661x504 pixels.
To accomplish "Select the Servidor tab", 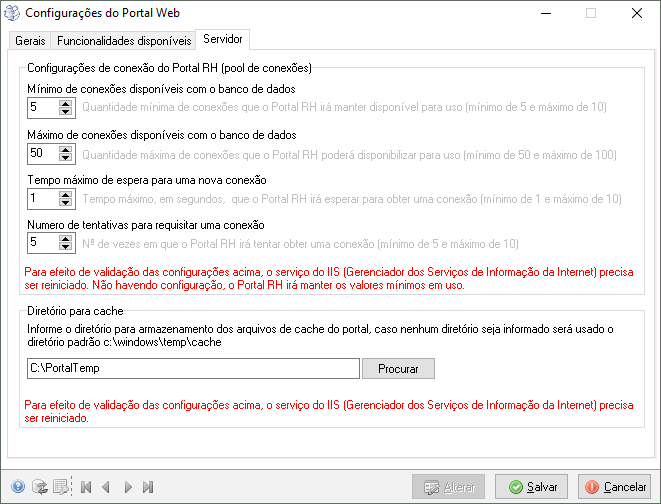I will click(x=223, y=39).
